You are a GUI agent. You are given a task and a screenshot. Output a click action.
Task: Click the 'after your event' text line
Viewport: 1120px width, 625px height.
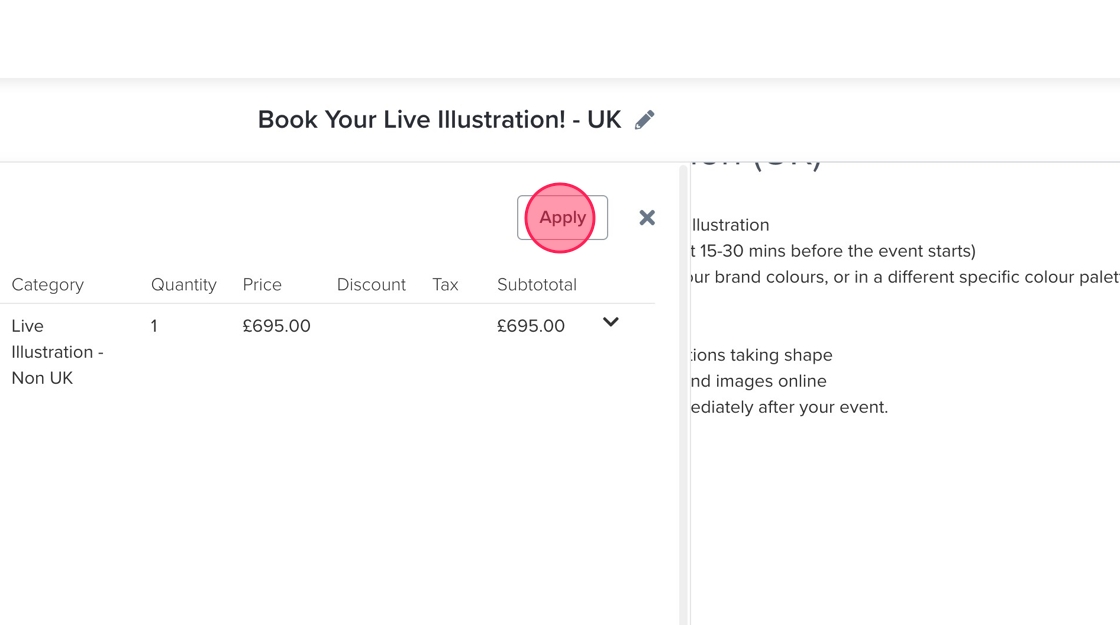[x=789, y=407]
